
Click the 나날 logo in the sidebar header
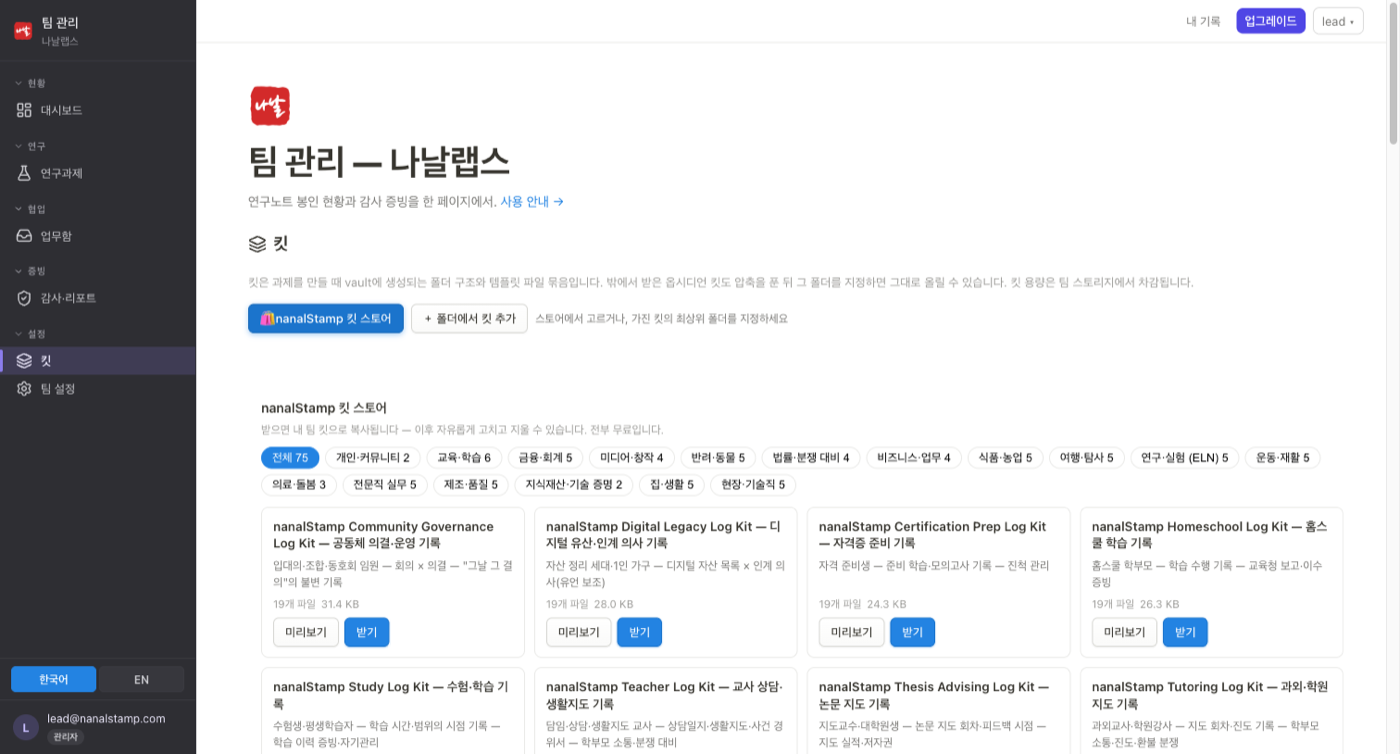tap(23, 31)
